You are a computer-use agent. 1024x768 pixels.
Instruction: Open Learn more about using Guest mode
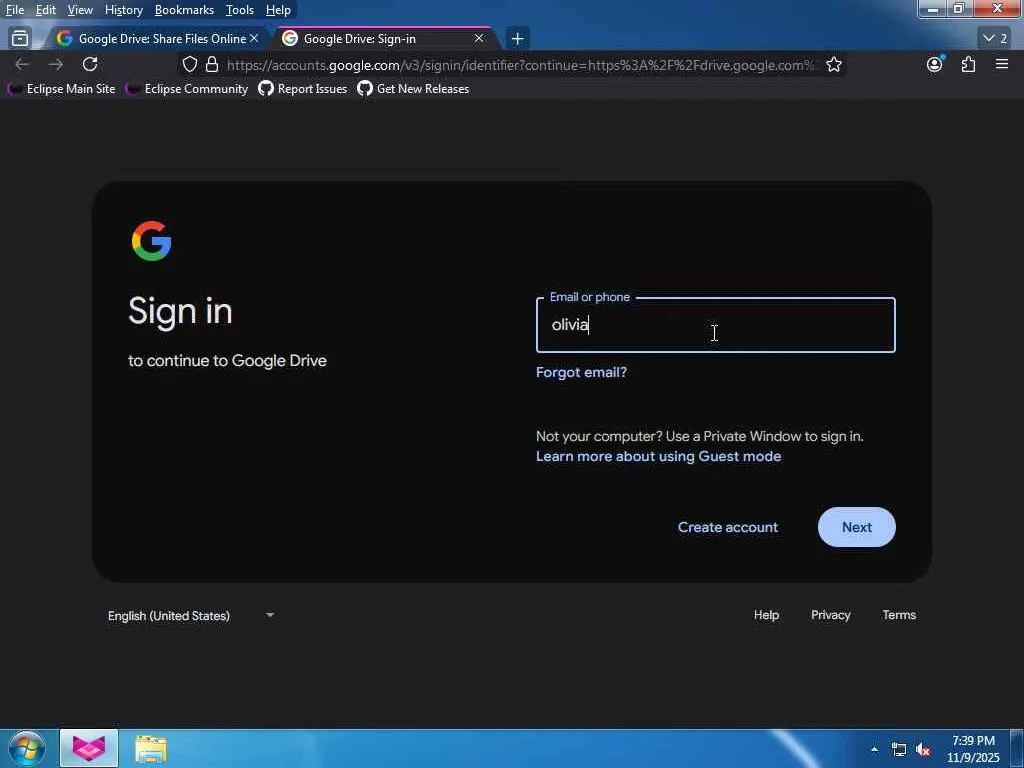click(x=658, y=456)
